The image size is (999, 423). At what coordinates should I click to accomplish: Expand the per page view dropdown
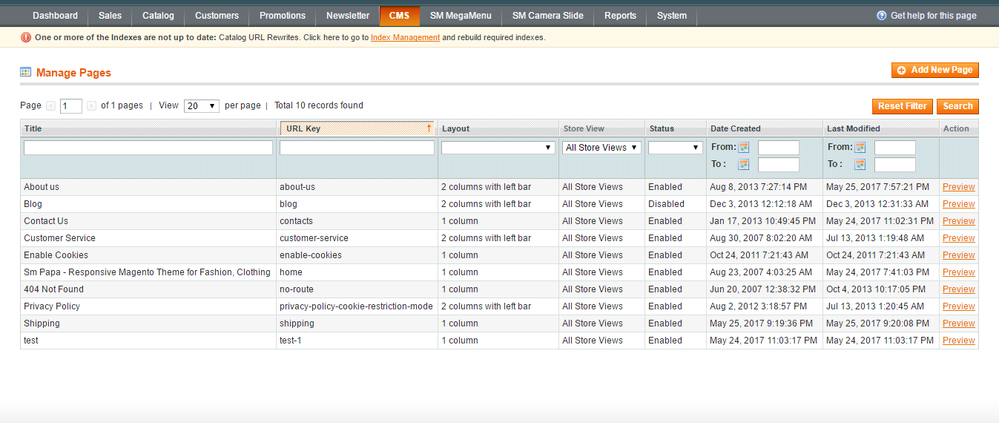pos(201,106)
